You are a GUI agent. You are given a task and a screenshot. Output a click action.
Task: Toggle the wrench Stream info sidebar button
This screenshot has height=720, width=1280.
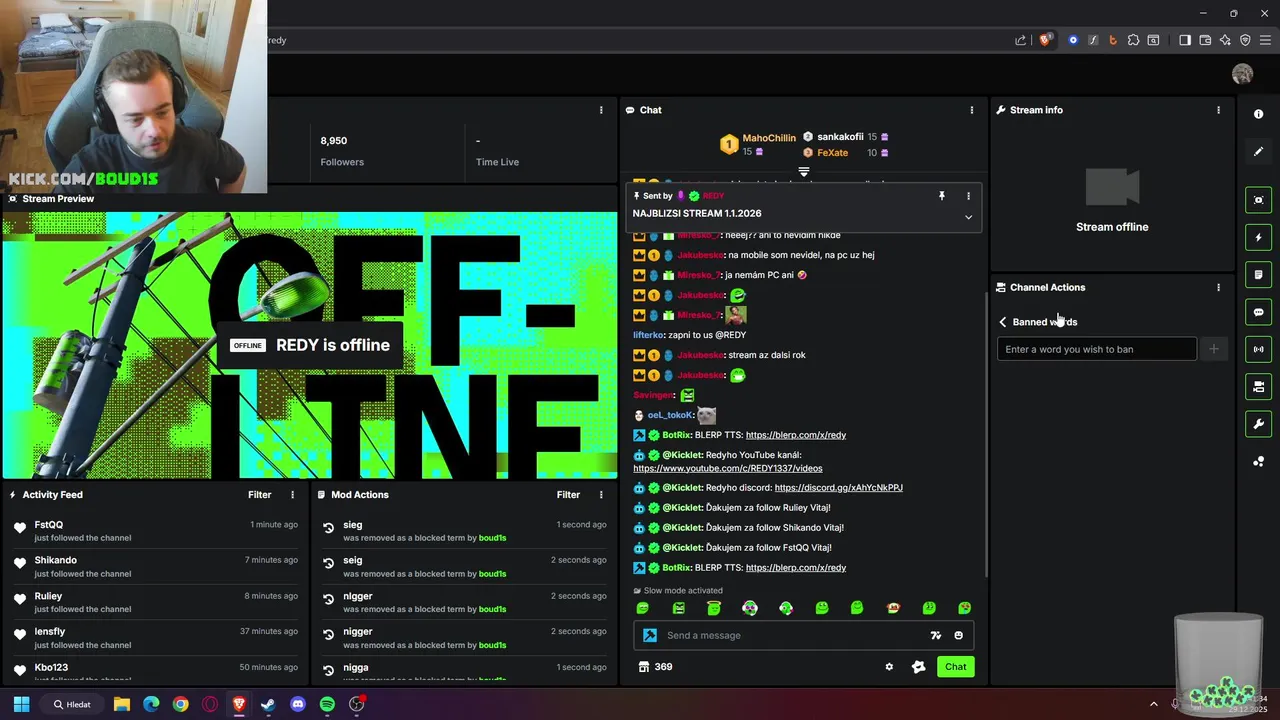[1258, 424]
